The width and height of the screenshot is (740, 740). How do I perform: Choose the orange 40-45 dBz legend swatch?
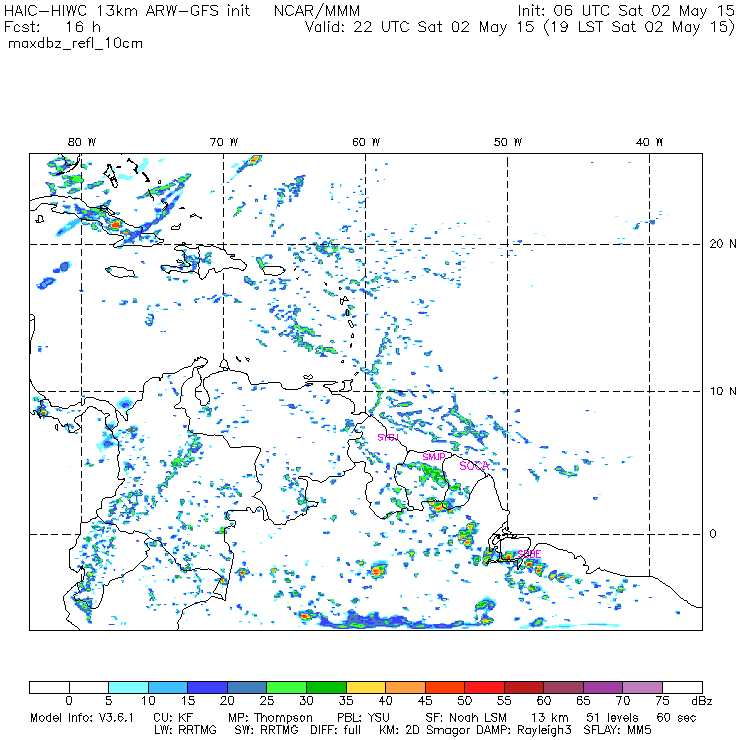(x=406, y=687)
